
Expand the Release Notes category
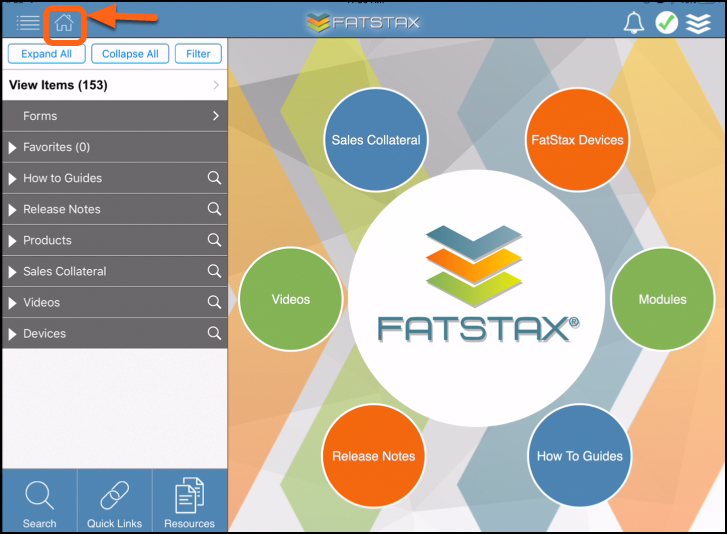13,210
